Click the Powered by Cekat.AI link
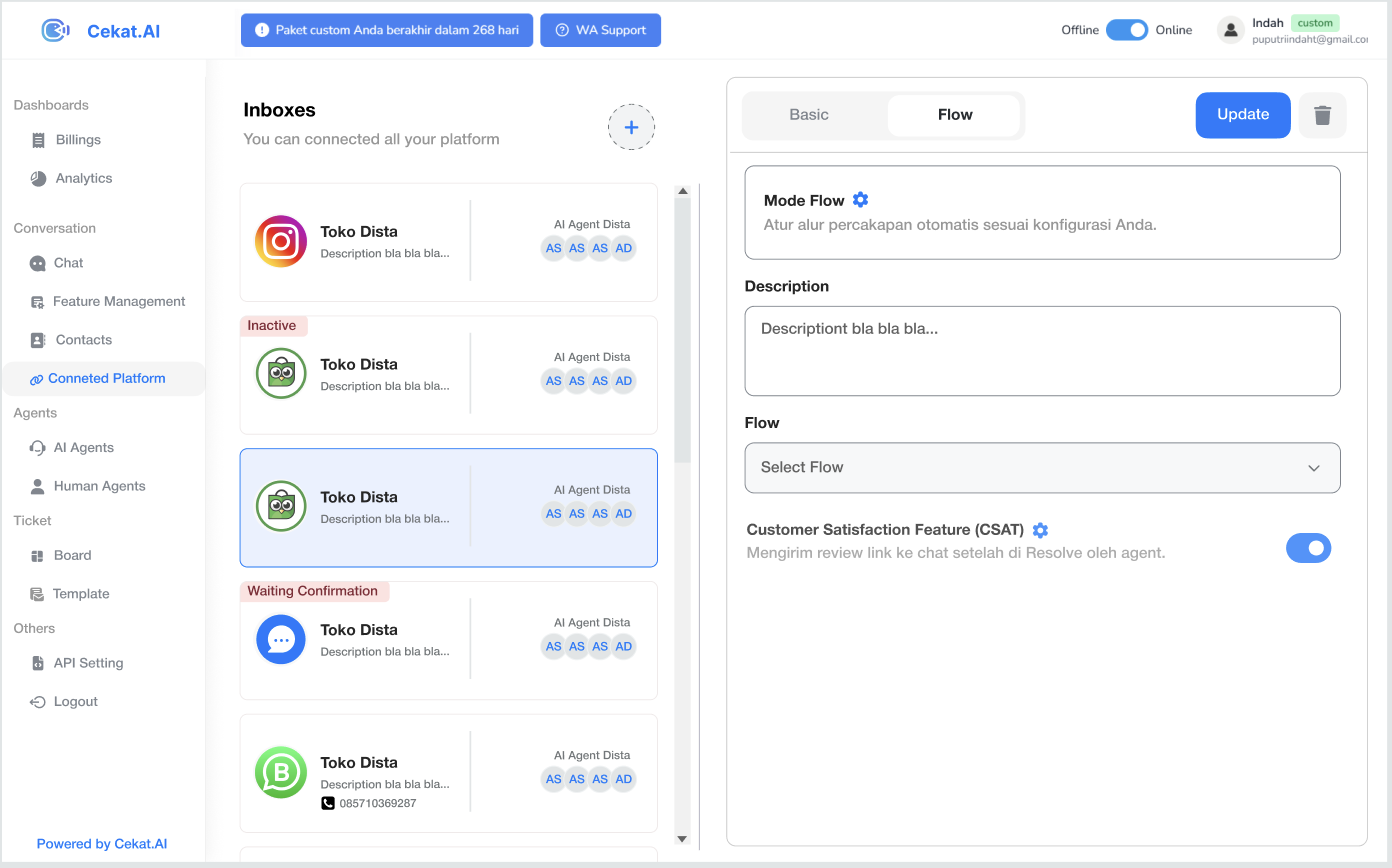This screenshot has height=868, width=1392. click(x=102, y=844)
